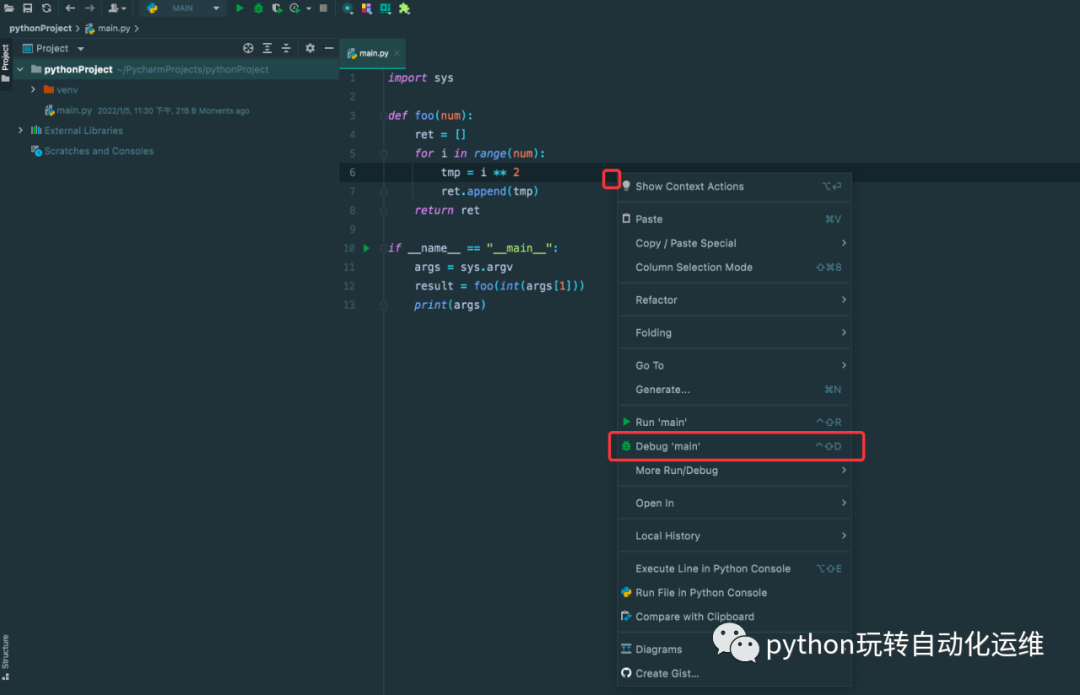This screenshot has height=695, width=1080.
Task: Click Collapse All icon in Project panel
Action: click(x=286, y=48)
